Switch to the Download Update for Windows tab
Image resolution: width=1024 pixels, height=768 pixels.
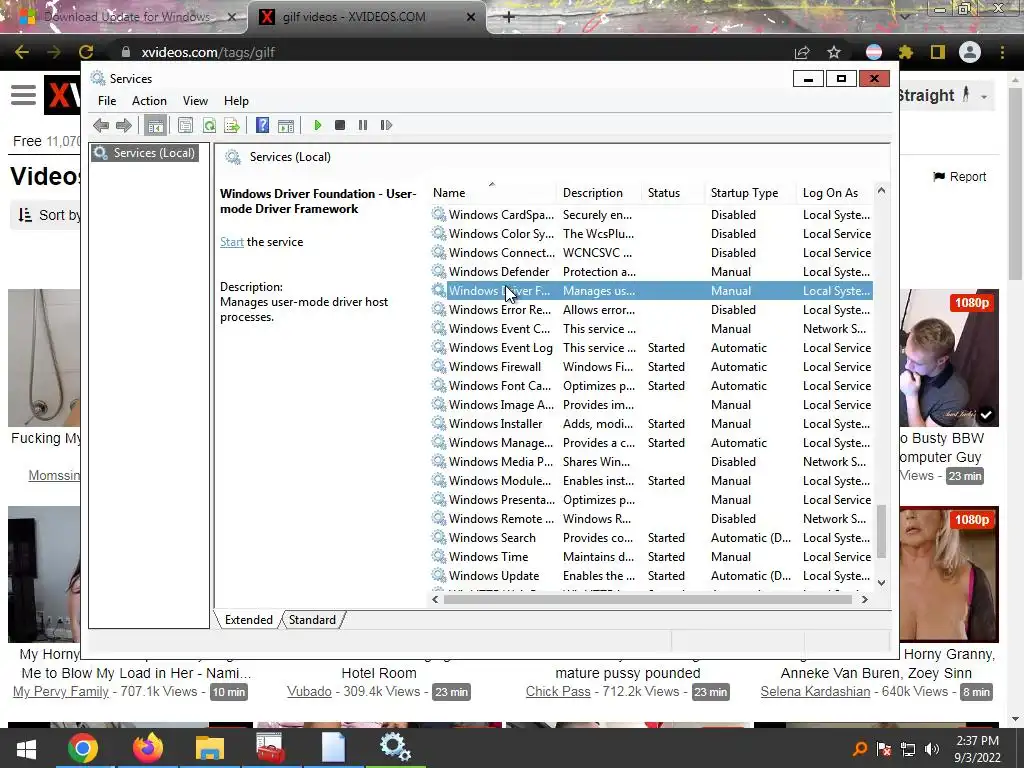pos(127,17)
